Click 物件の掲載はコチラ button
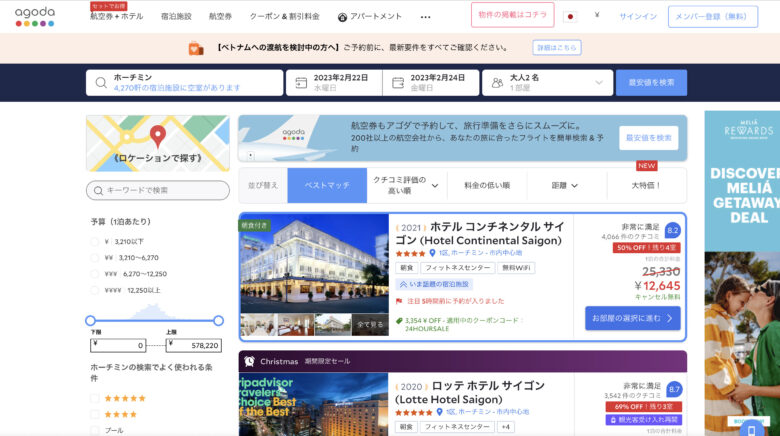 tap(512, 15)
